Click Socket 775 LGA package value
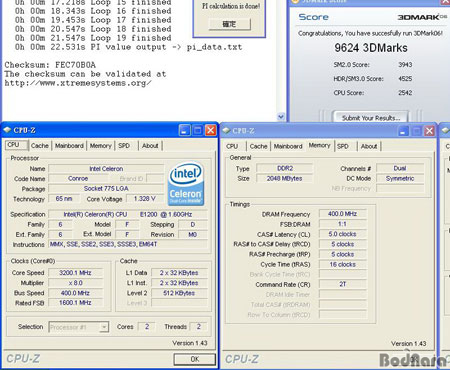This screenshot has height=370, width=450. pos(106,189)
